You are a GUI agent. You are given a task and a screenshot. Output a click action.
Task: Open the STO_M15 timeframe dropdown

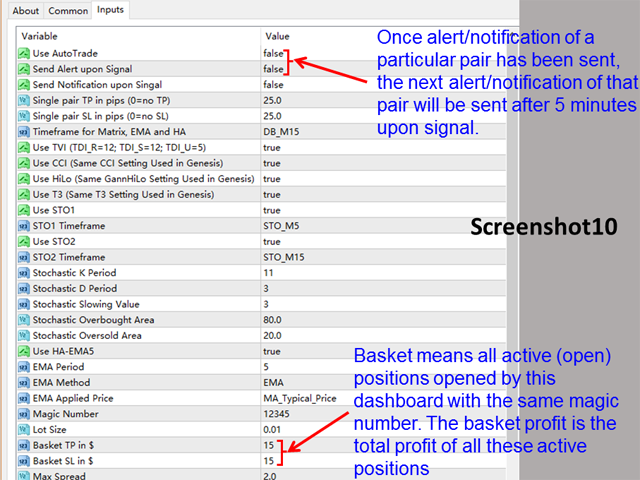pyautogui.click(x=284, y=257)
